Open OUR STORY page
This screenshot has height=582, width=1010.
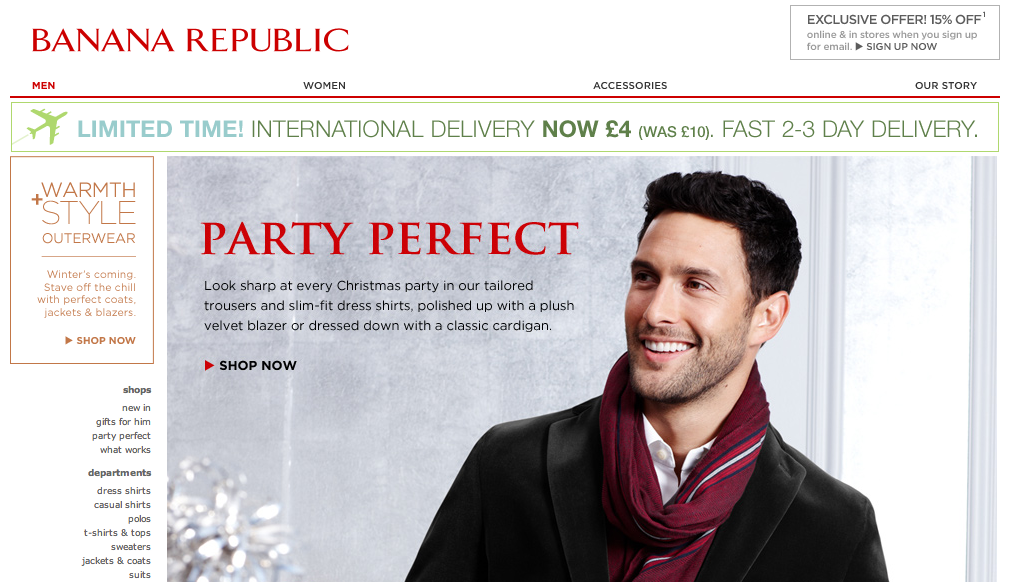click(946, 86)
